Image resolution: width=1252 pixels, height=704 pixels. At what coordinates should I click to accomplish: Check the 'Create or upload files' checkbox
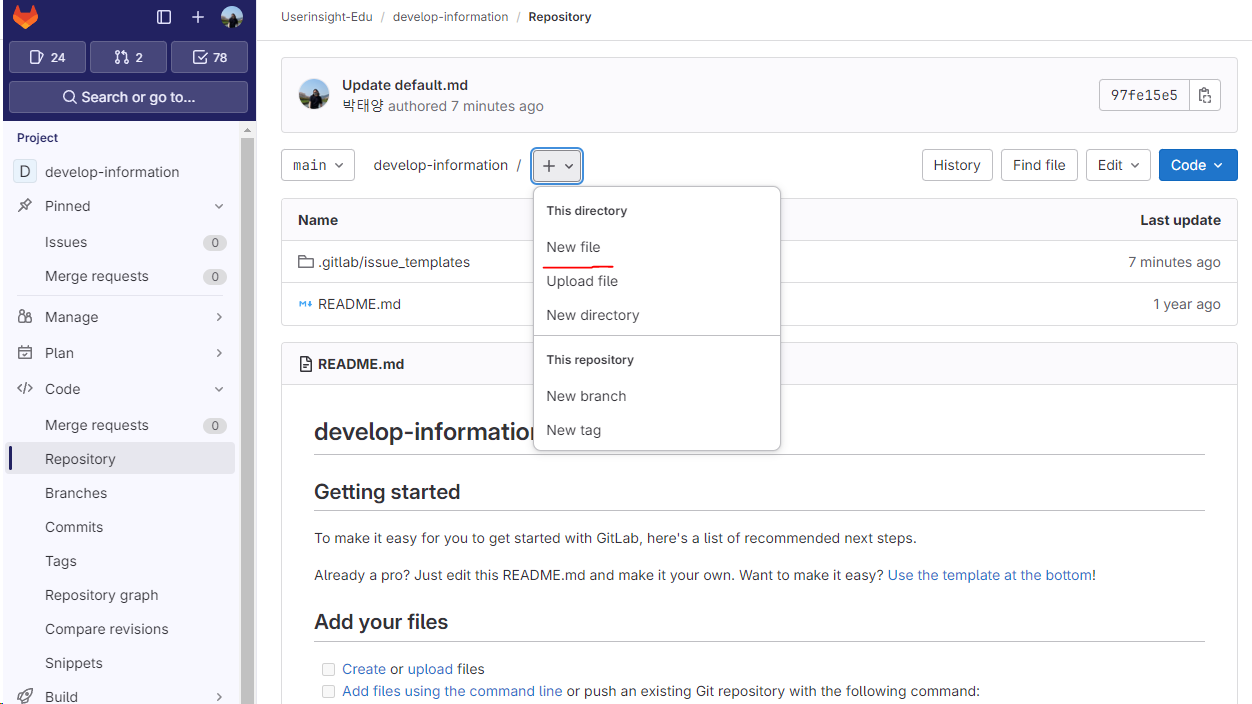click(x=328, y=669)
